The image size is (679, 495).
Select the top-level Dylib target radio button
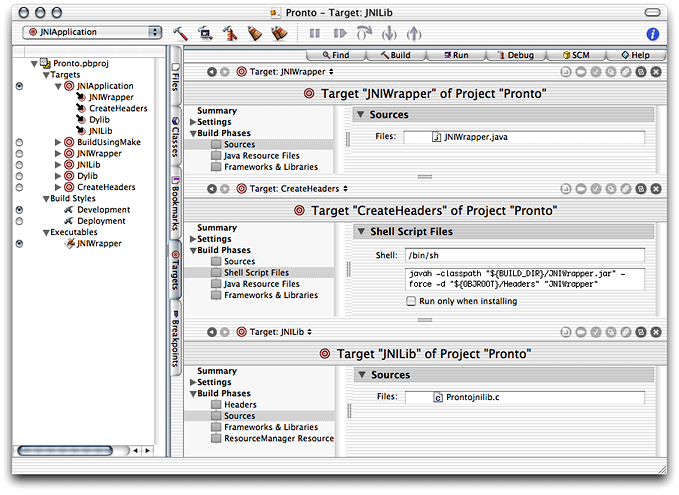(x=19, y=176)
